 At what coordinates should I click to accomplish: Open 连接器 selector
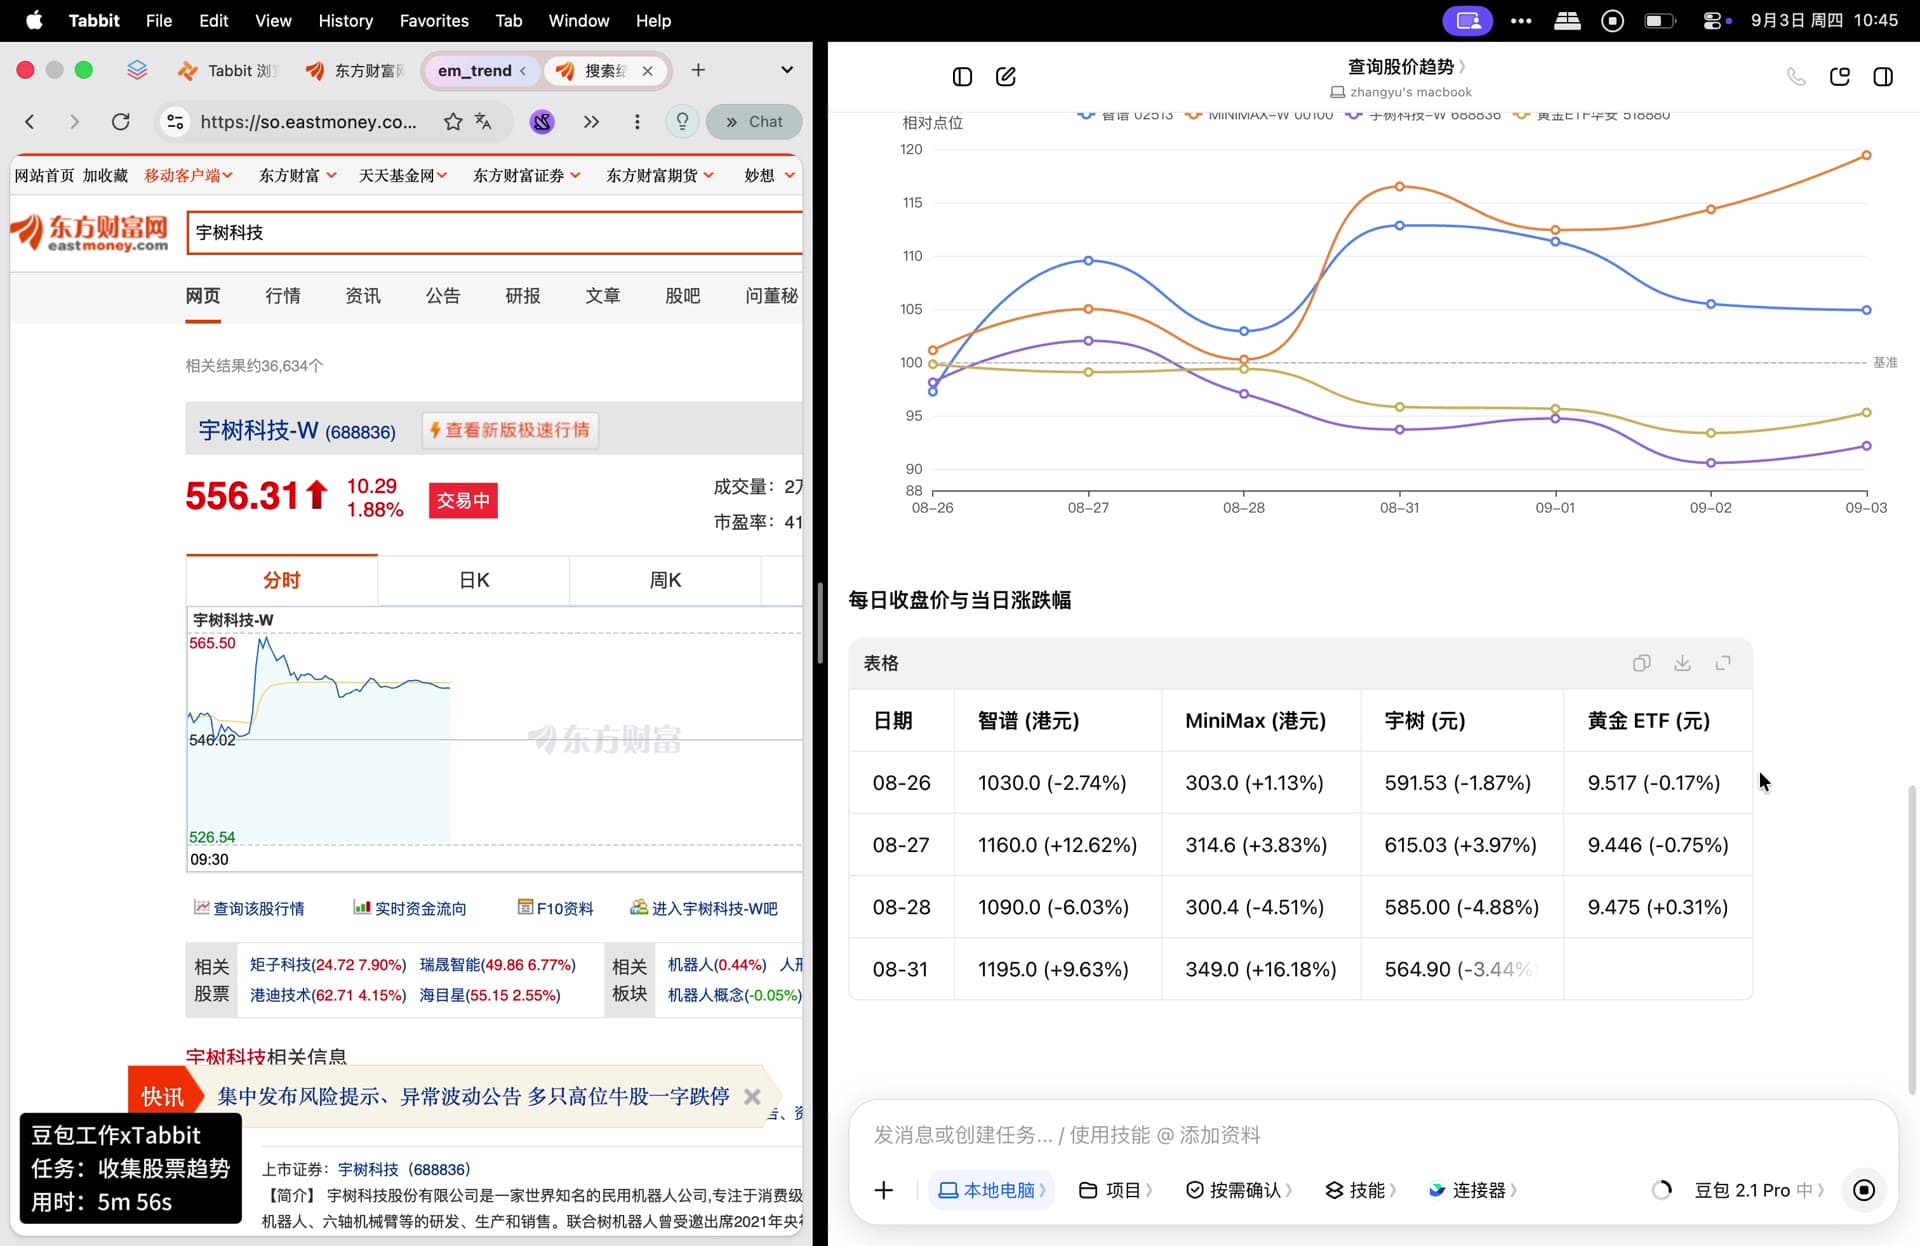(1472, 1190)
